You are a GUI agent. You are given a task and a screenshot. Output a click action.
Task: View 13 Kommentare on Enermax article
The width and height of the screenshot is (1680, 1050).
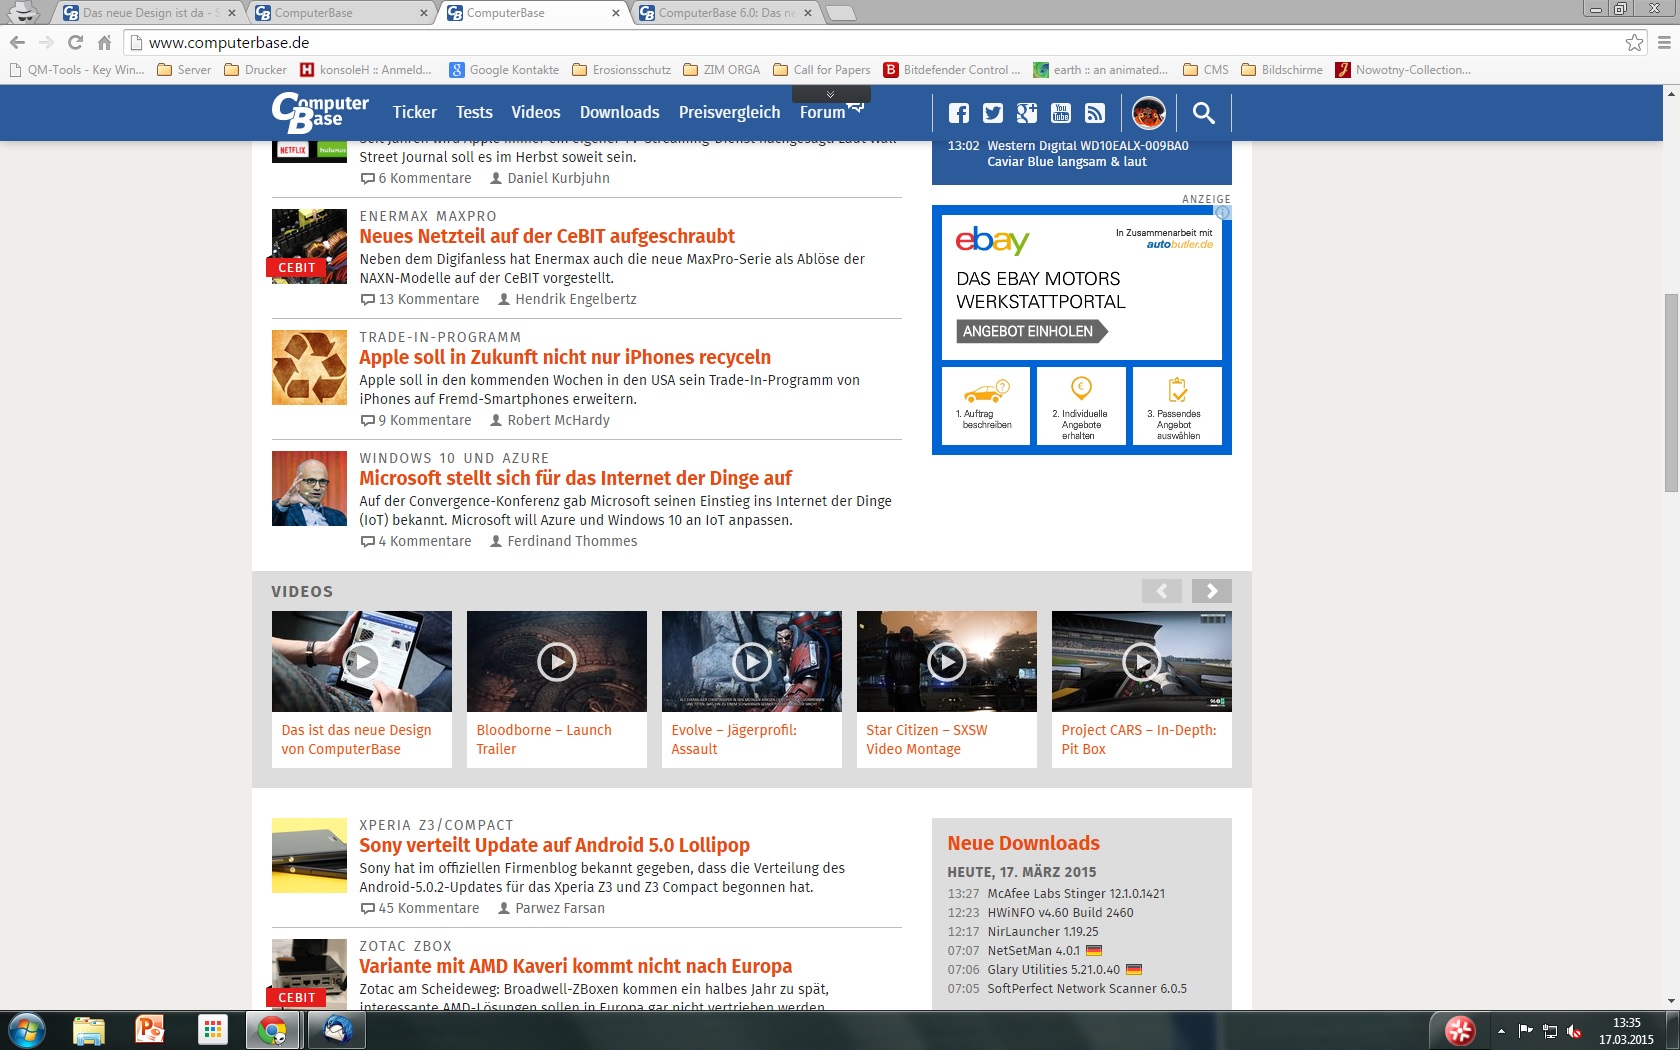pyautogui.click(x=420, y=299)
